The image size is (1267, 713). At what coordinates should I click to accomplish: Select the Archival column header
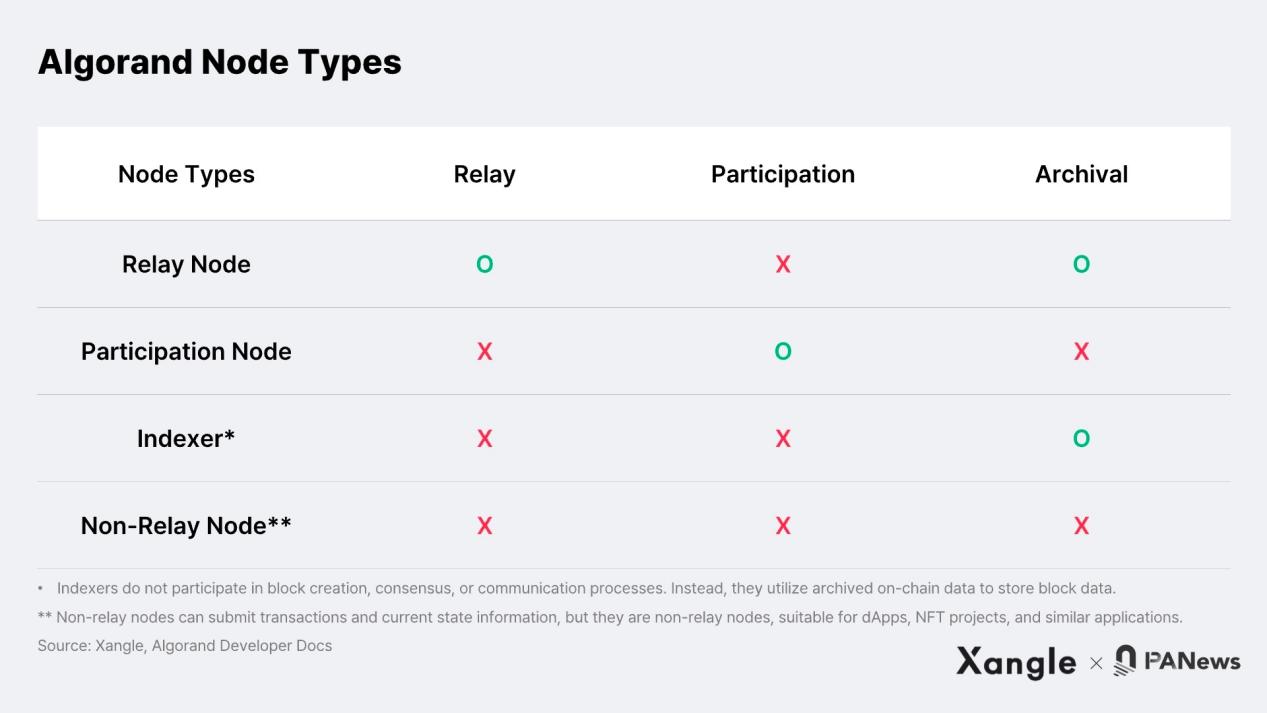click(x=1081, y=174)
